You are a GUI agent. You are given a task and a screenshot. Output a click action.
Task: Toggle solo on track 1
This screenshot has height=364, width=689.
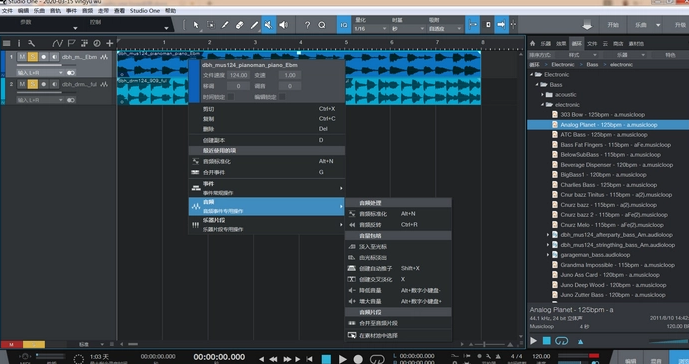33,57
